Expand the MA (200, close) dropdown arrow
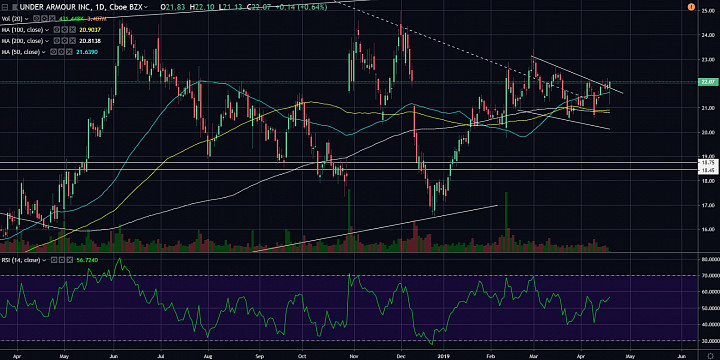The height and width of the screenshot is (360, 720). [47, 41]
